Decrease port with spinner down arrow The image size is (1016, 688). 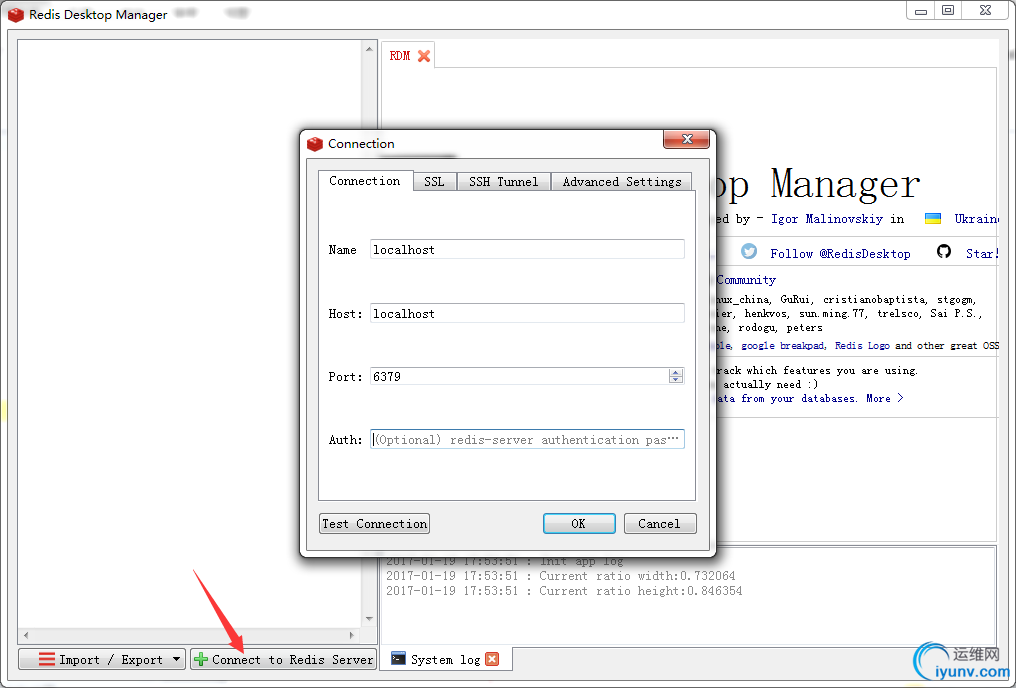click(x=676, y=380)
